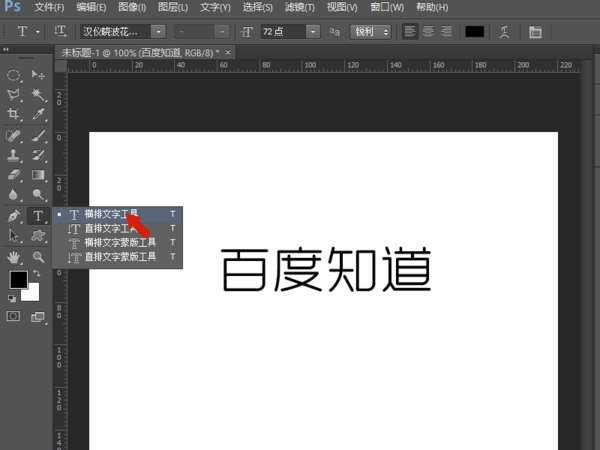This screenshot has width=600, height=450.
Task: Select the Elliptical Marquee tool
Action: [x=14, y=75]
